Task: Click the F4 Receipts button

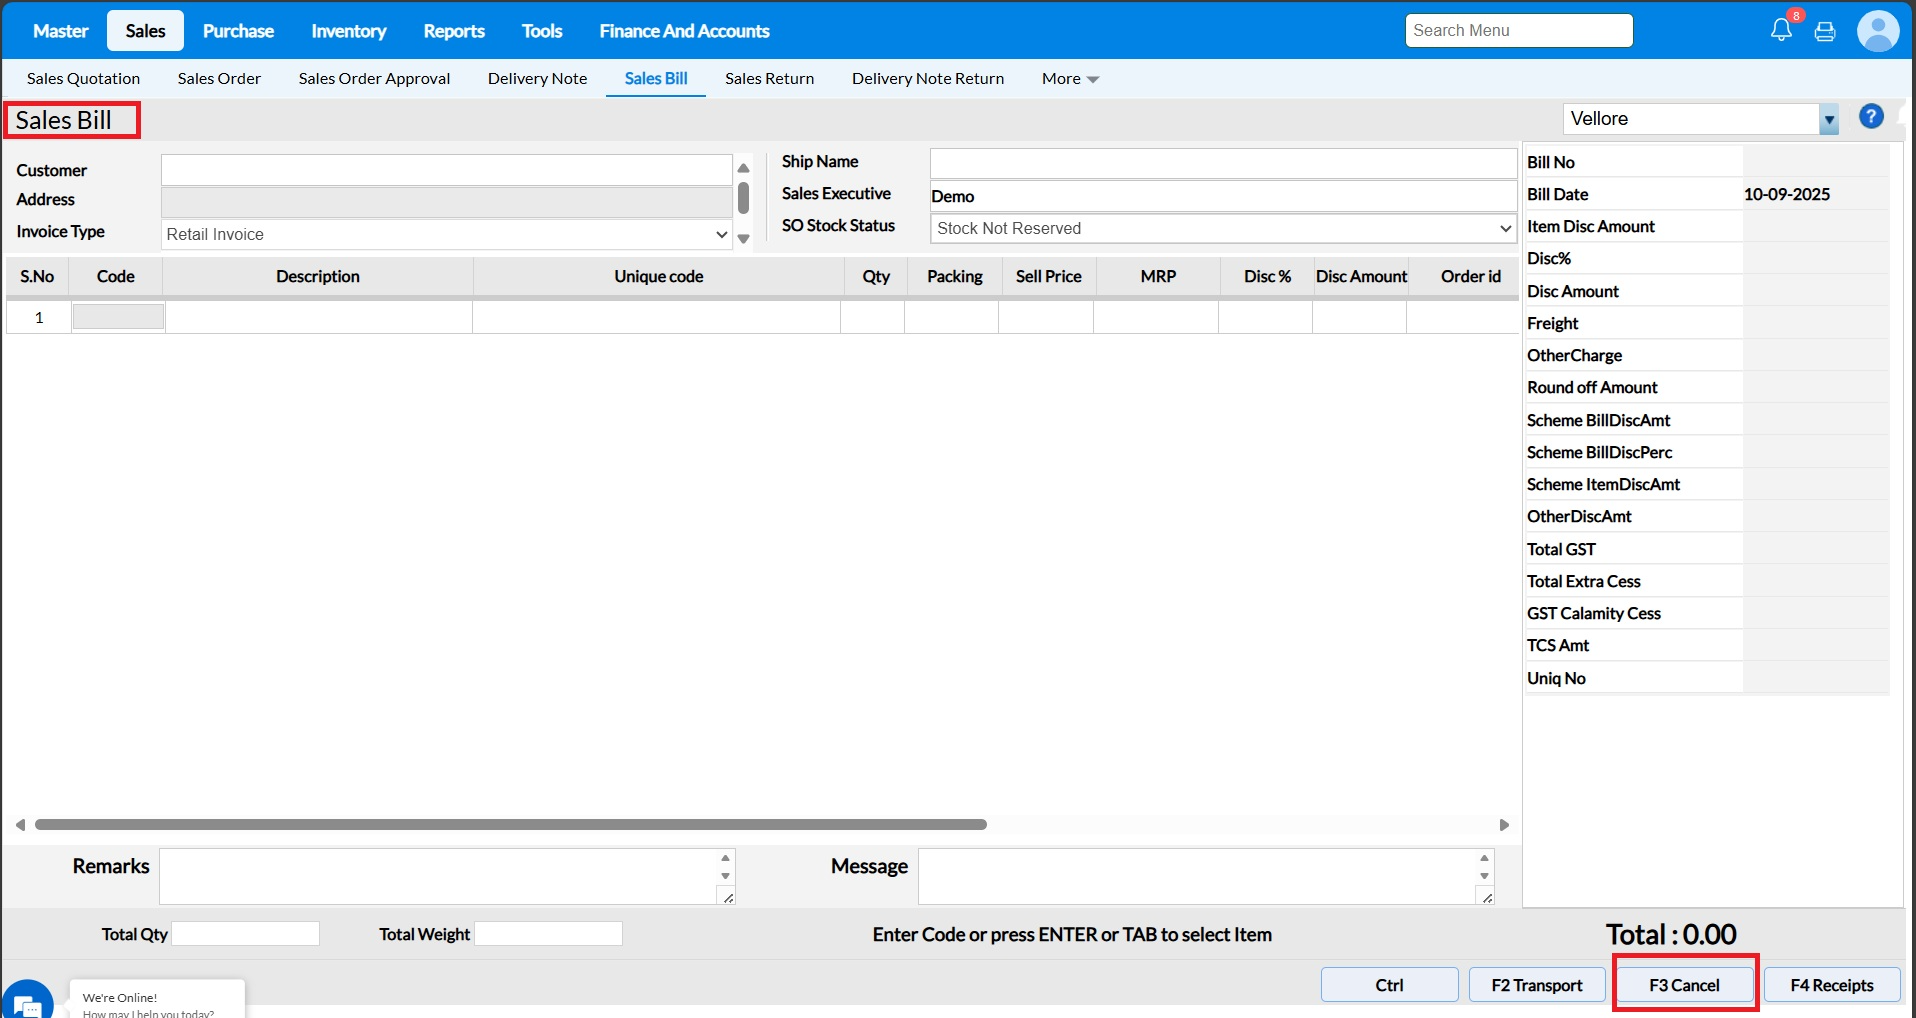Action: tap(1831, 985)
